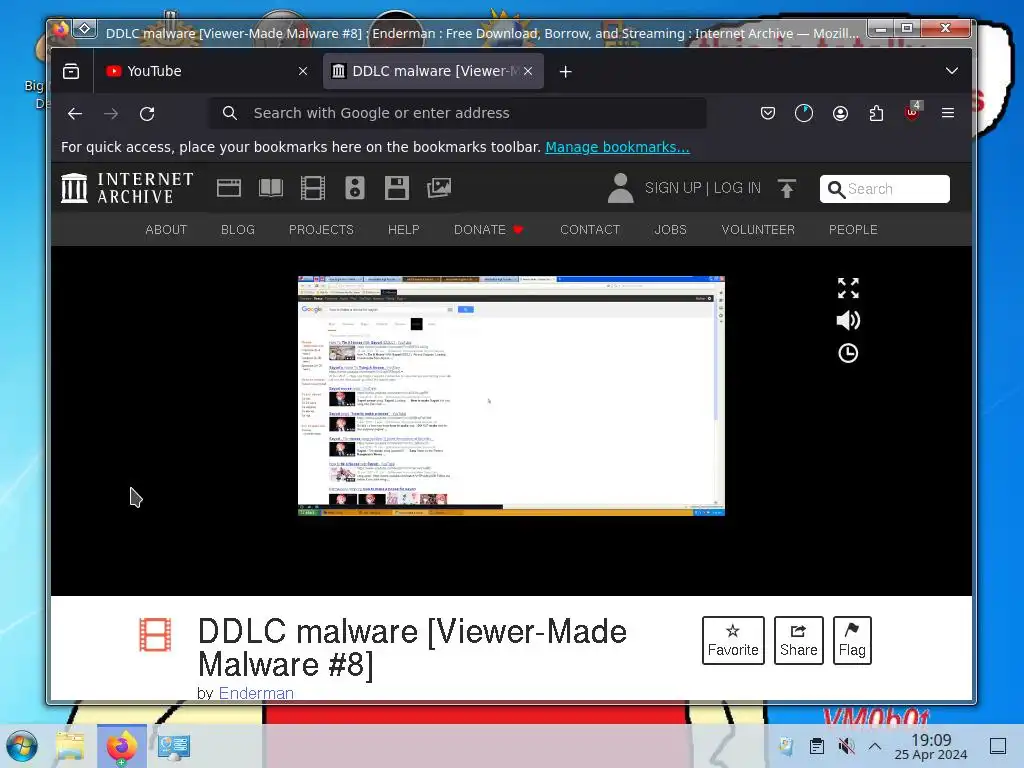Viewport: 1024px width, 768px height.
Task: Open the Firefox hamburger application menu
Action: [x=948, y=114]
